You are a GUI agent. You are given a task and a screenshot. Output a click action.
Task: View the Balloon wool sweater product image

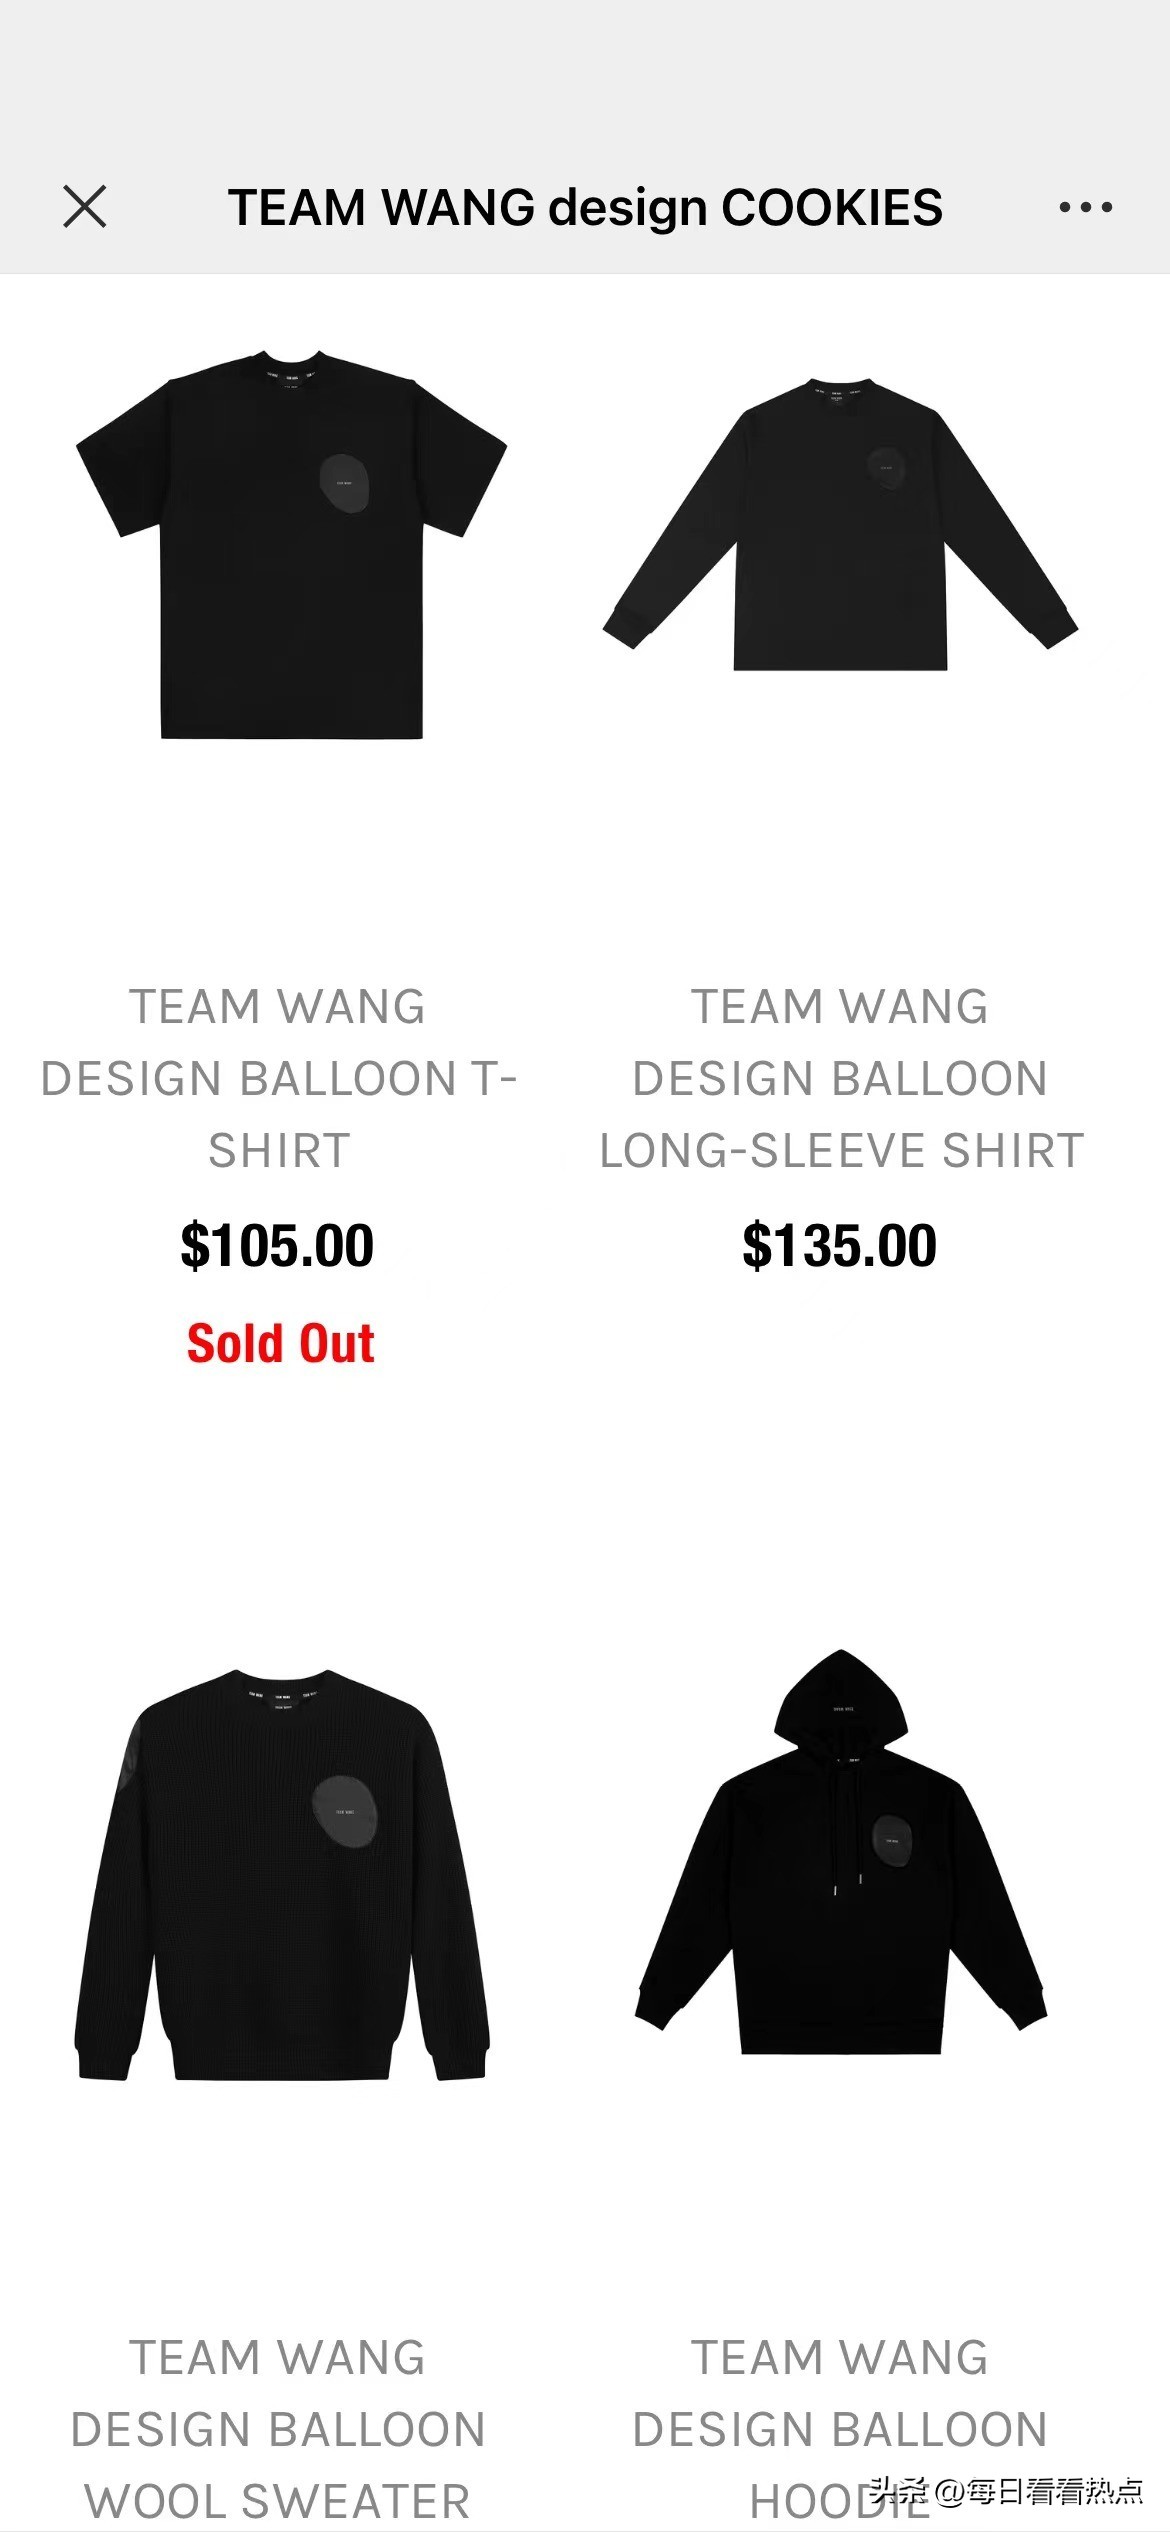tap(282, 1875)
